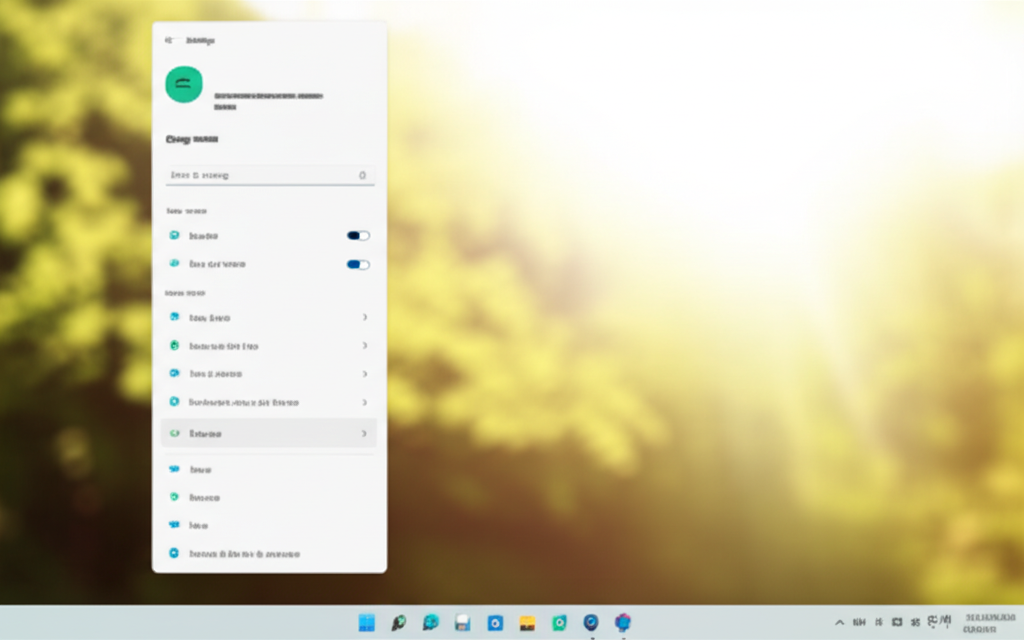This screenshot has height=640, width=1024.
Task: Click into the panel's search input field
Action: [260, 175]
